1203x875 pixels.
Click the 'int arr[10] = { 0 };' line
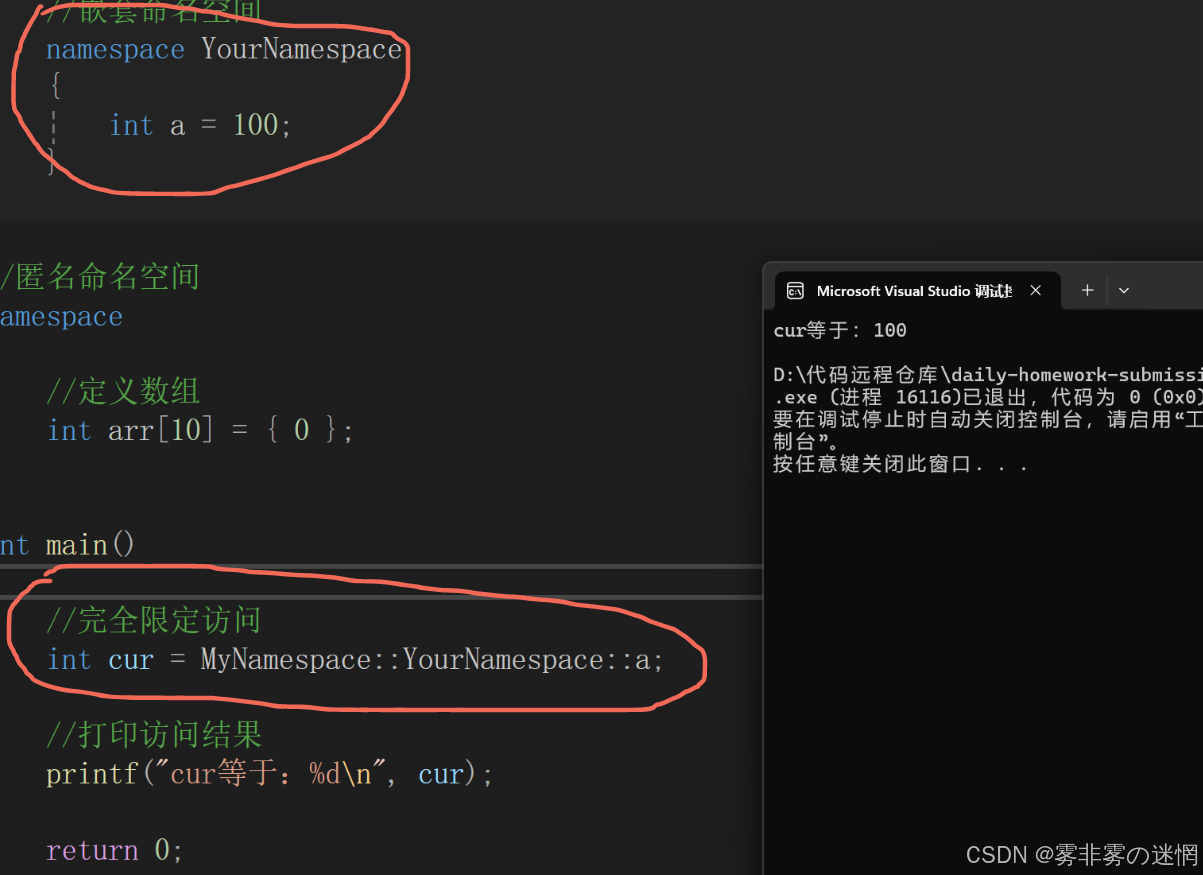point(200,431)
